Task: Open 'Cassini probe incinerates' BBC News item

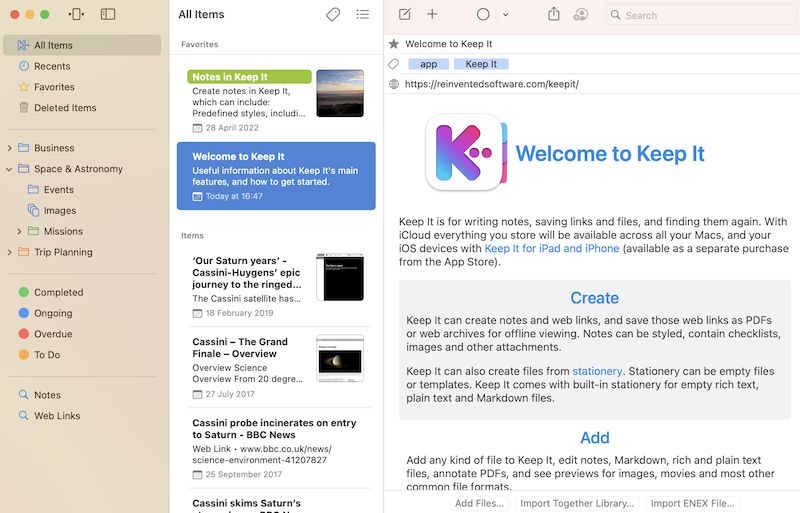Action: tap(276, 448)
